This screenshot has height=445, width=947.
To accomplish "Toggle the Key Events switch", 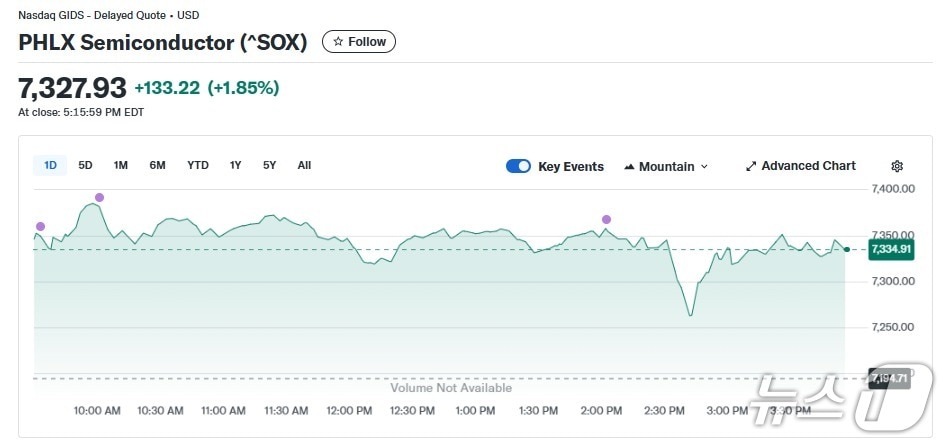I will coord(518,166).
